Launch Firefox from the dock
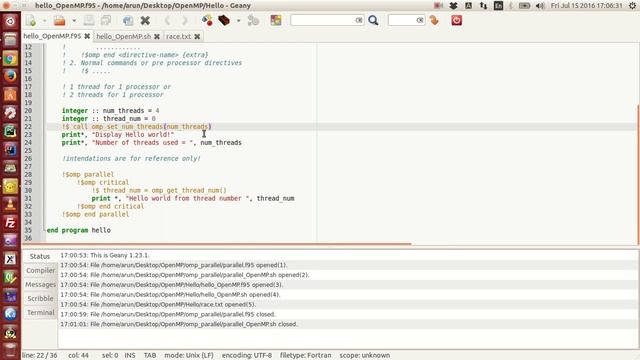Image resolution: width=640 pixels, height=360 pixels. [x=10, y=76]
